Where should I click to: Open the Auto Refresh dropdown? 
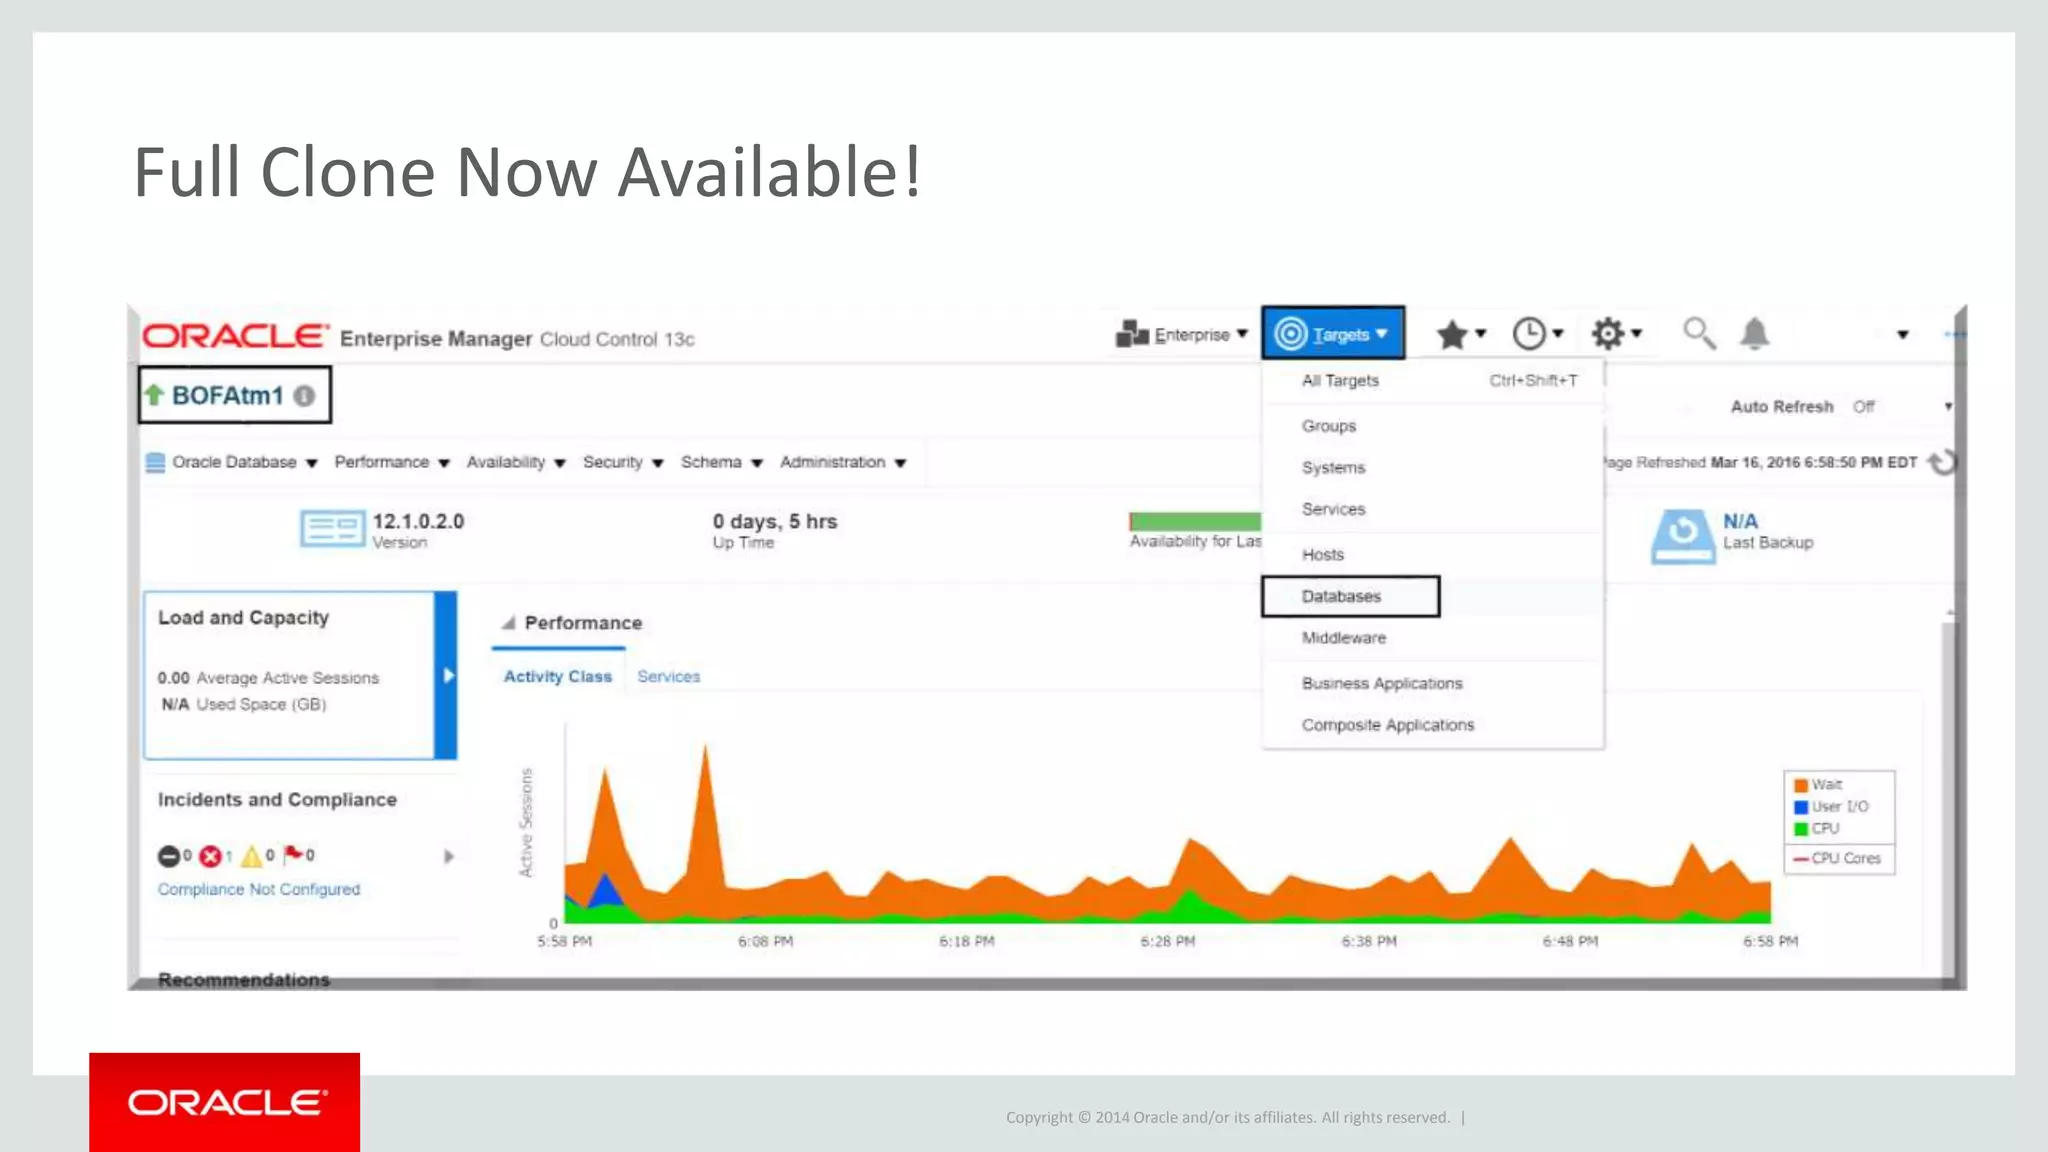point(1946,407)
